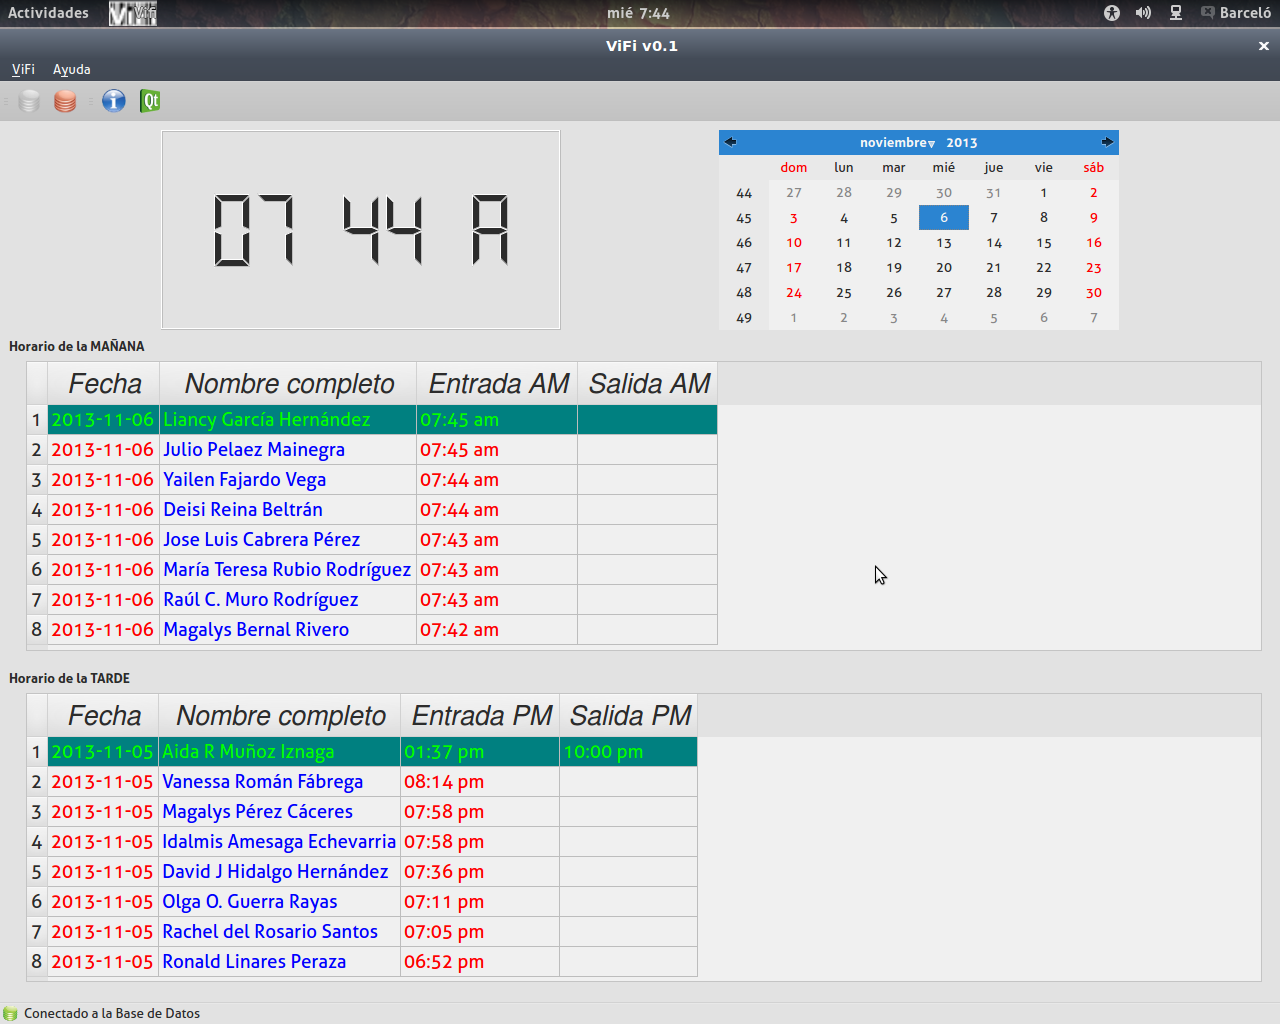
Task: Select Jose Luis Cabrera Pérez
Action: point(288,540)
